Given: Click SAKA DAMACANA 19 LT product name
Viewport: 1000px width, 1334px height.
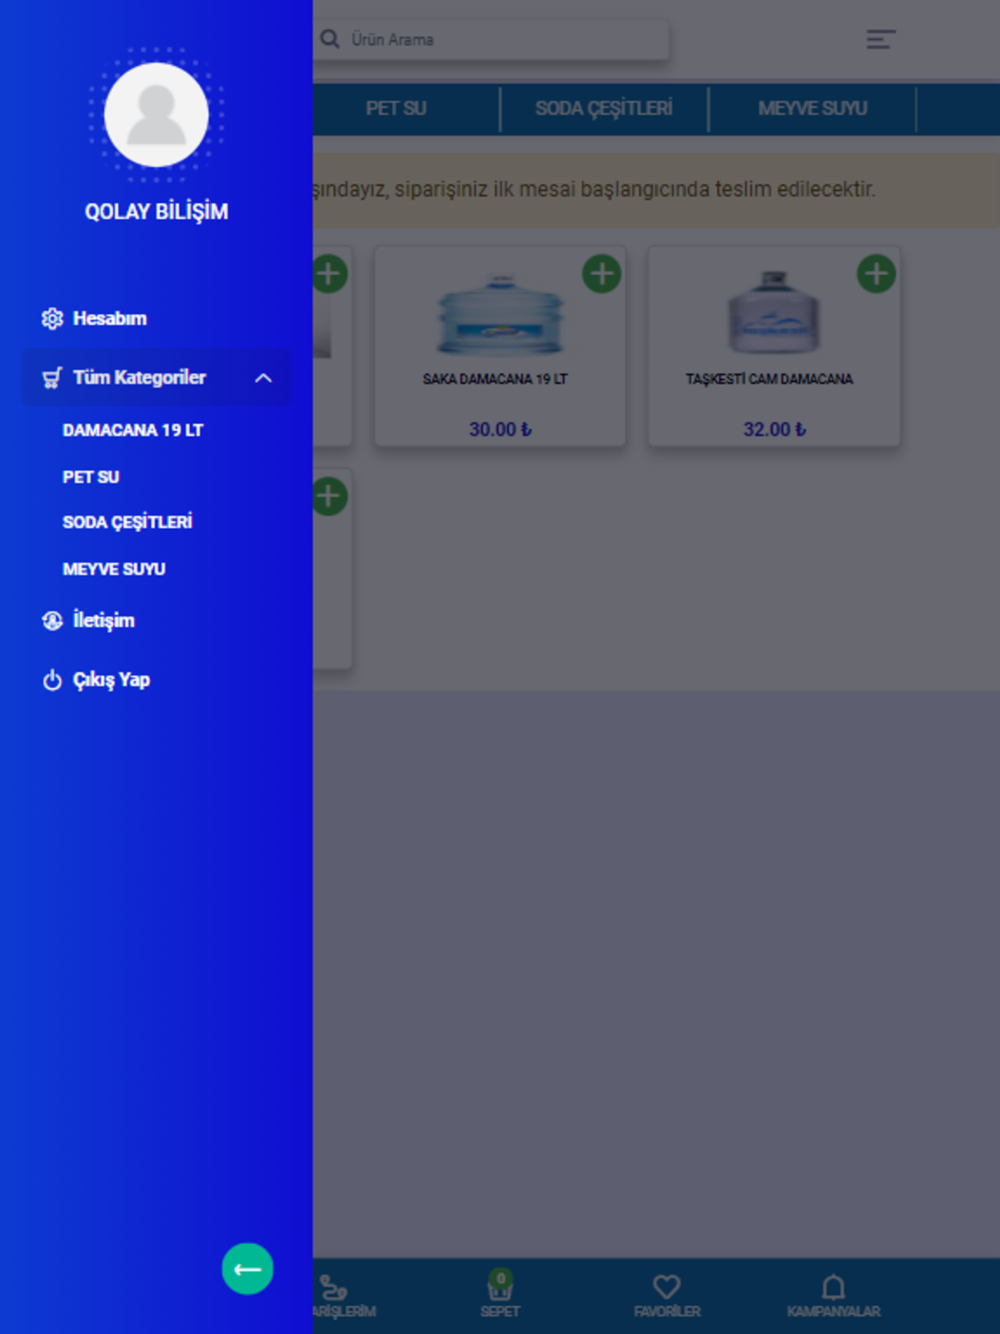Looking at the screenshot, I should [495, 379].
